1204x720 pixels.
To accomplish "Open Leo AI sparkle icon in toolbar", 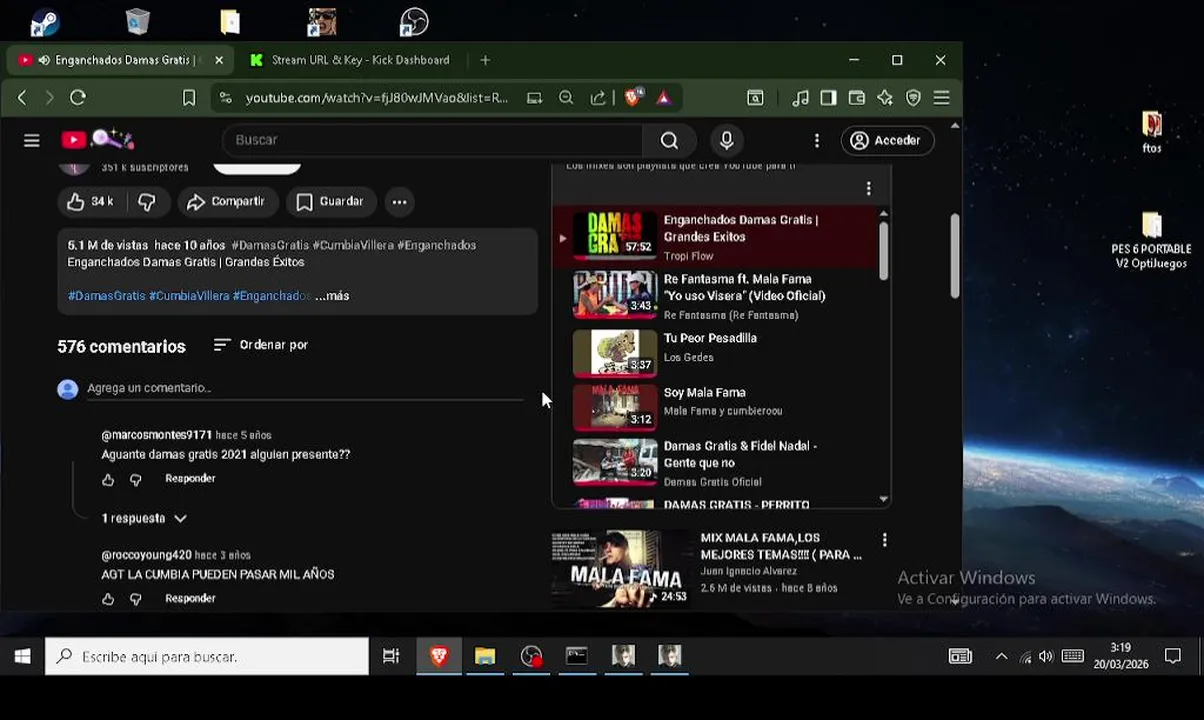I will coord(885,98).
